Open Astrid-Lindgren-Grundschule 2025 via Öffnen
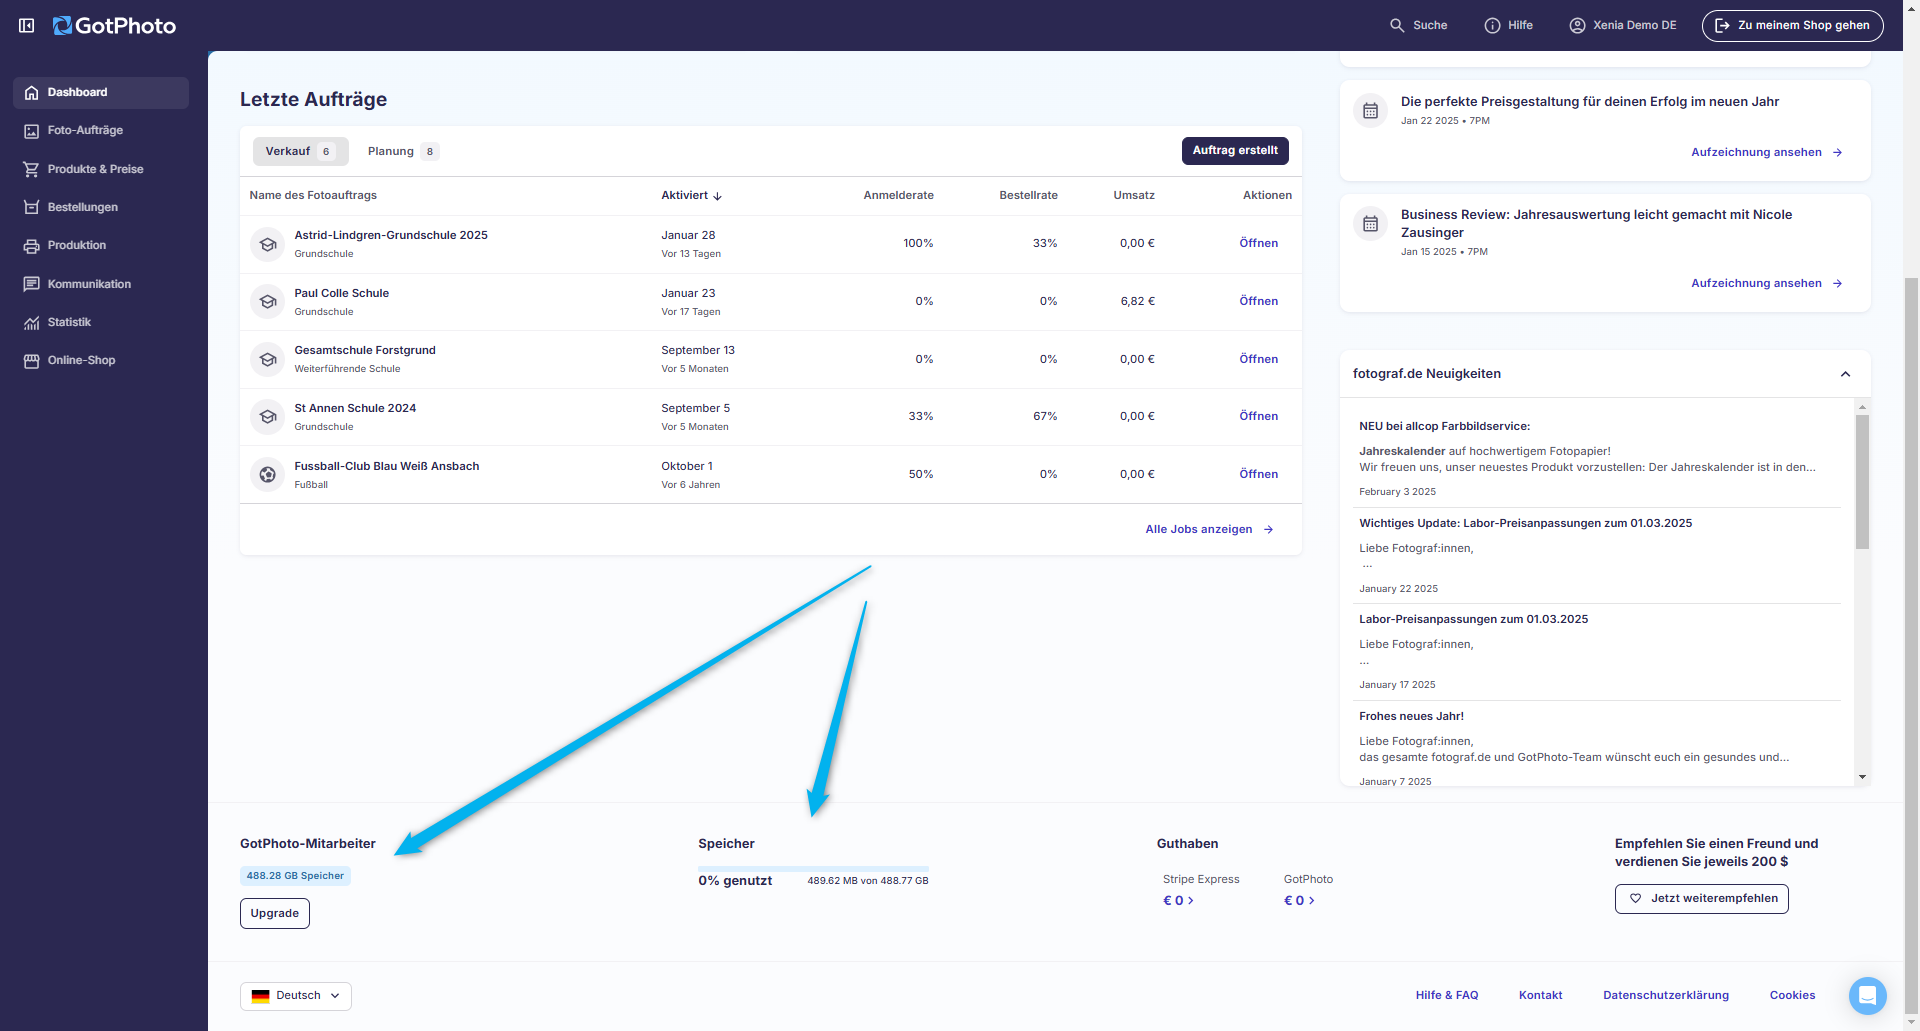 coord(1258,243)
